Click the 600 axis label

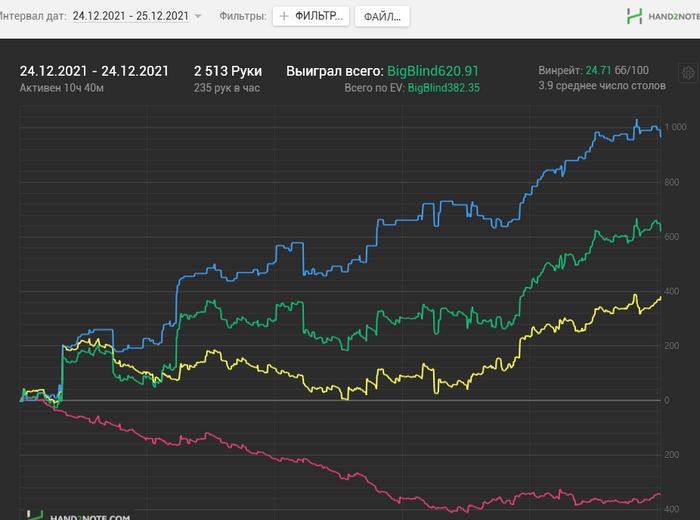(x=671, y=237)
